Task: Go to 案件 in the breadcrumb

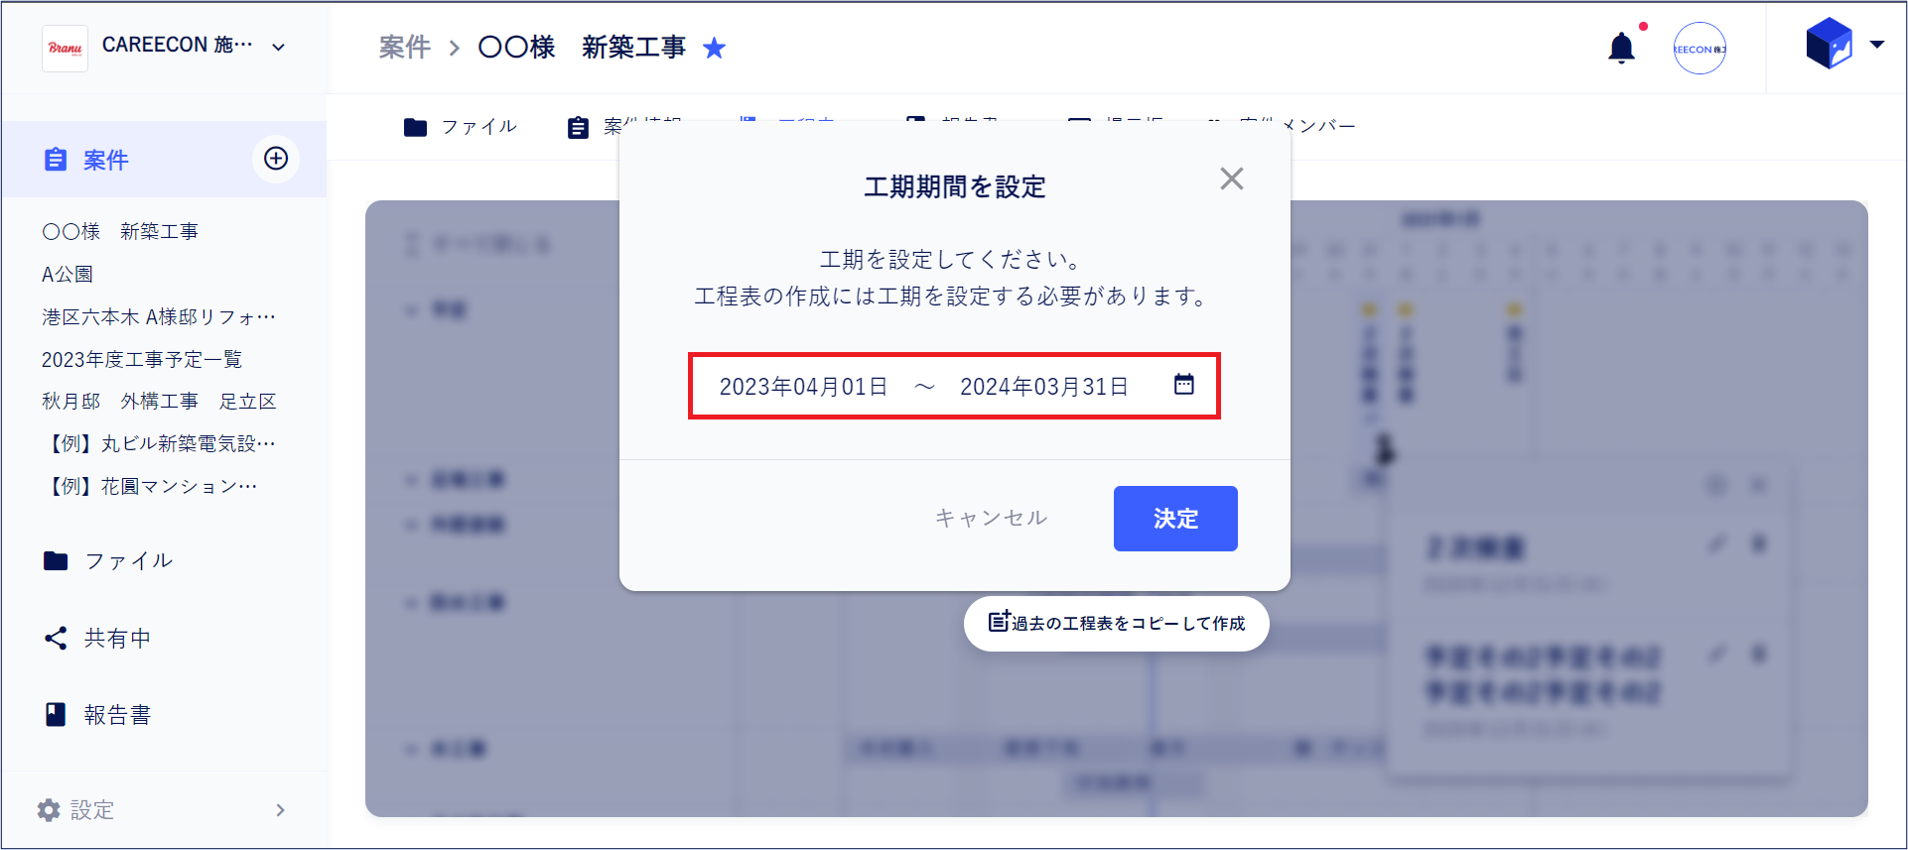Action: (404, 47)
